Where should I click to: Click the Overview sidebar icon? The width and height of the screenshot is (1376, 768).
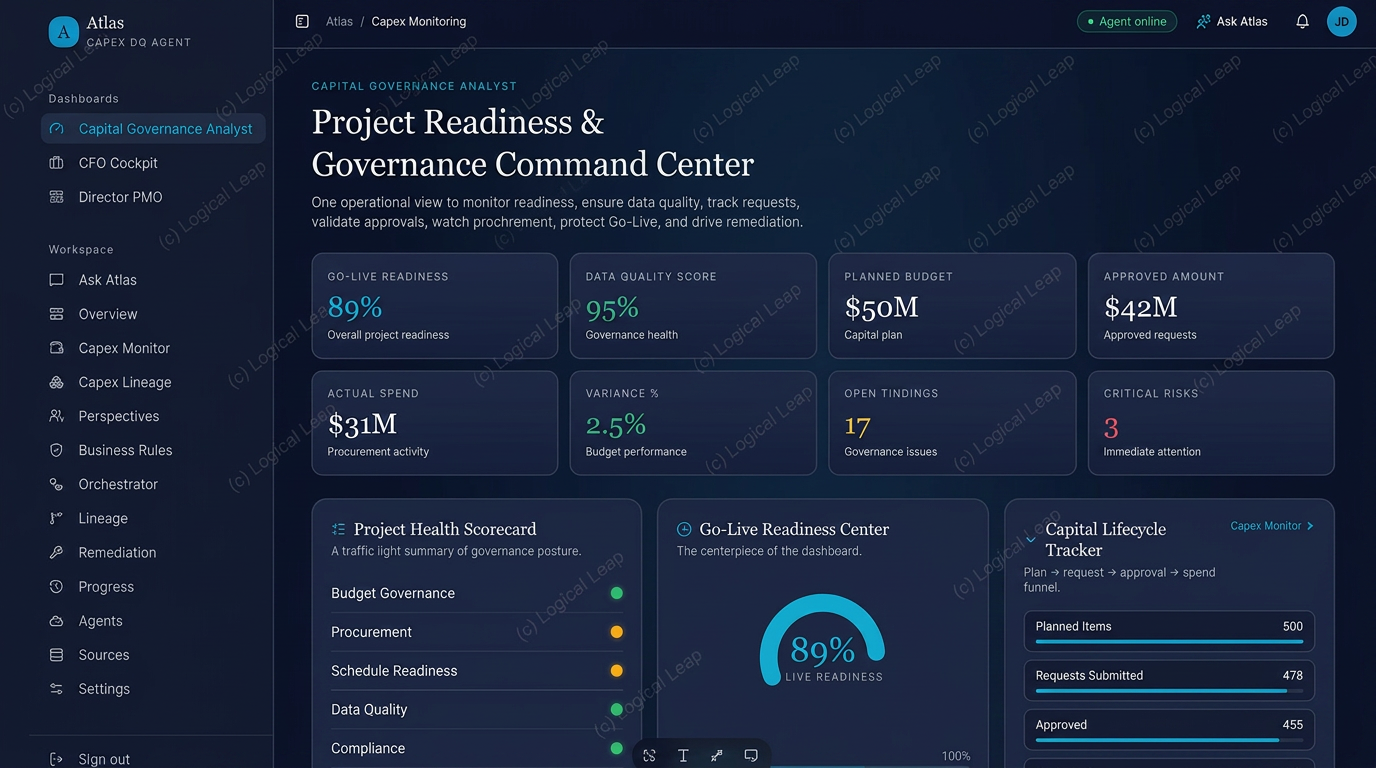57,314
